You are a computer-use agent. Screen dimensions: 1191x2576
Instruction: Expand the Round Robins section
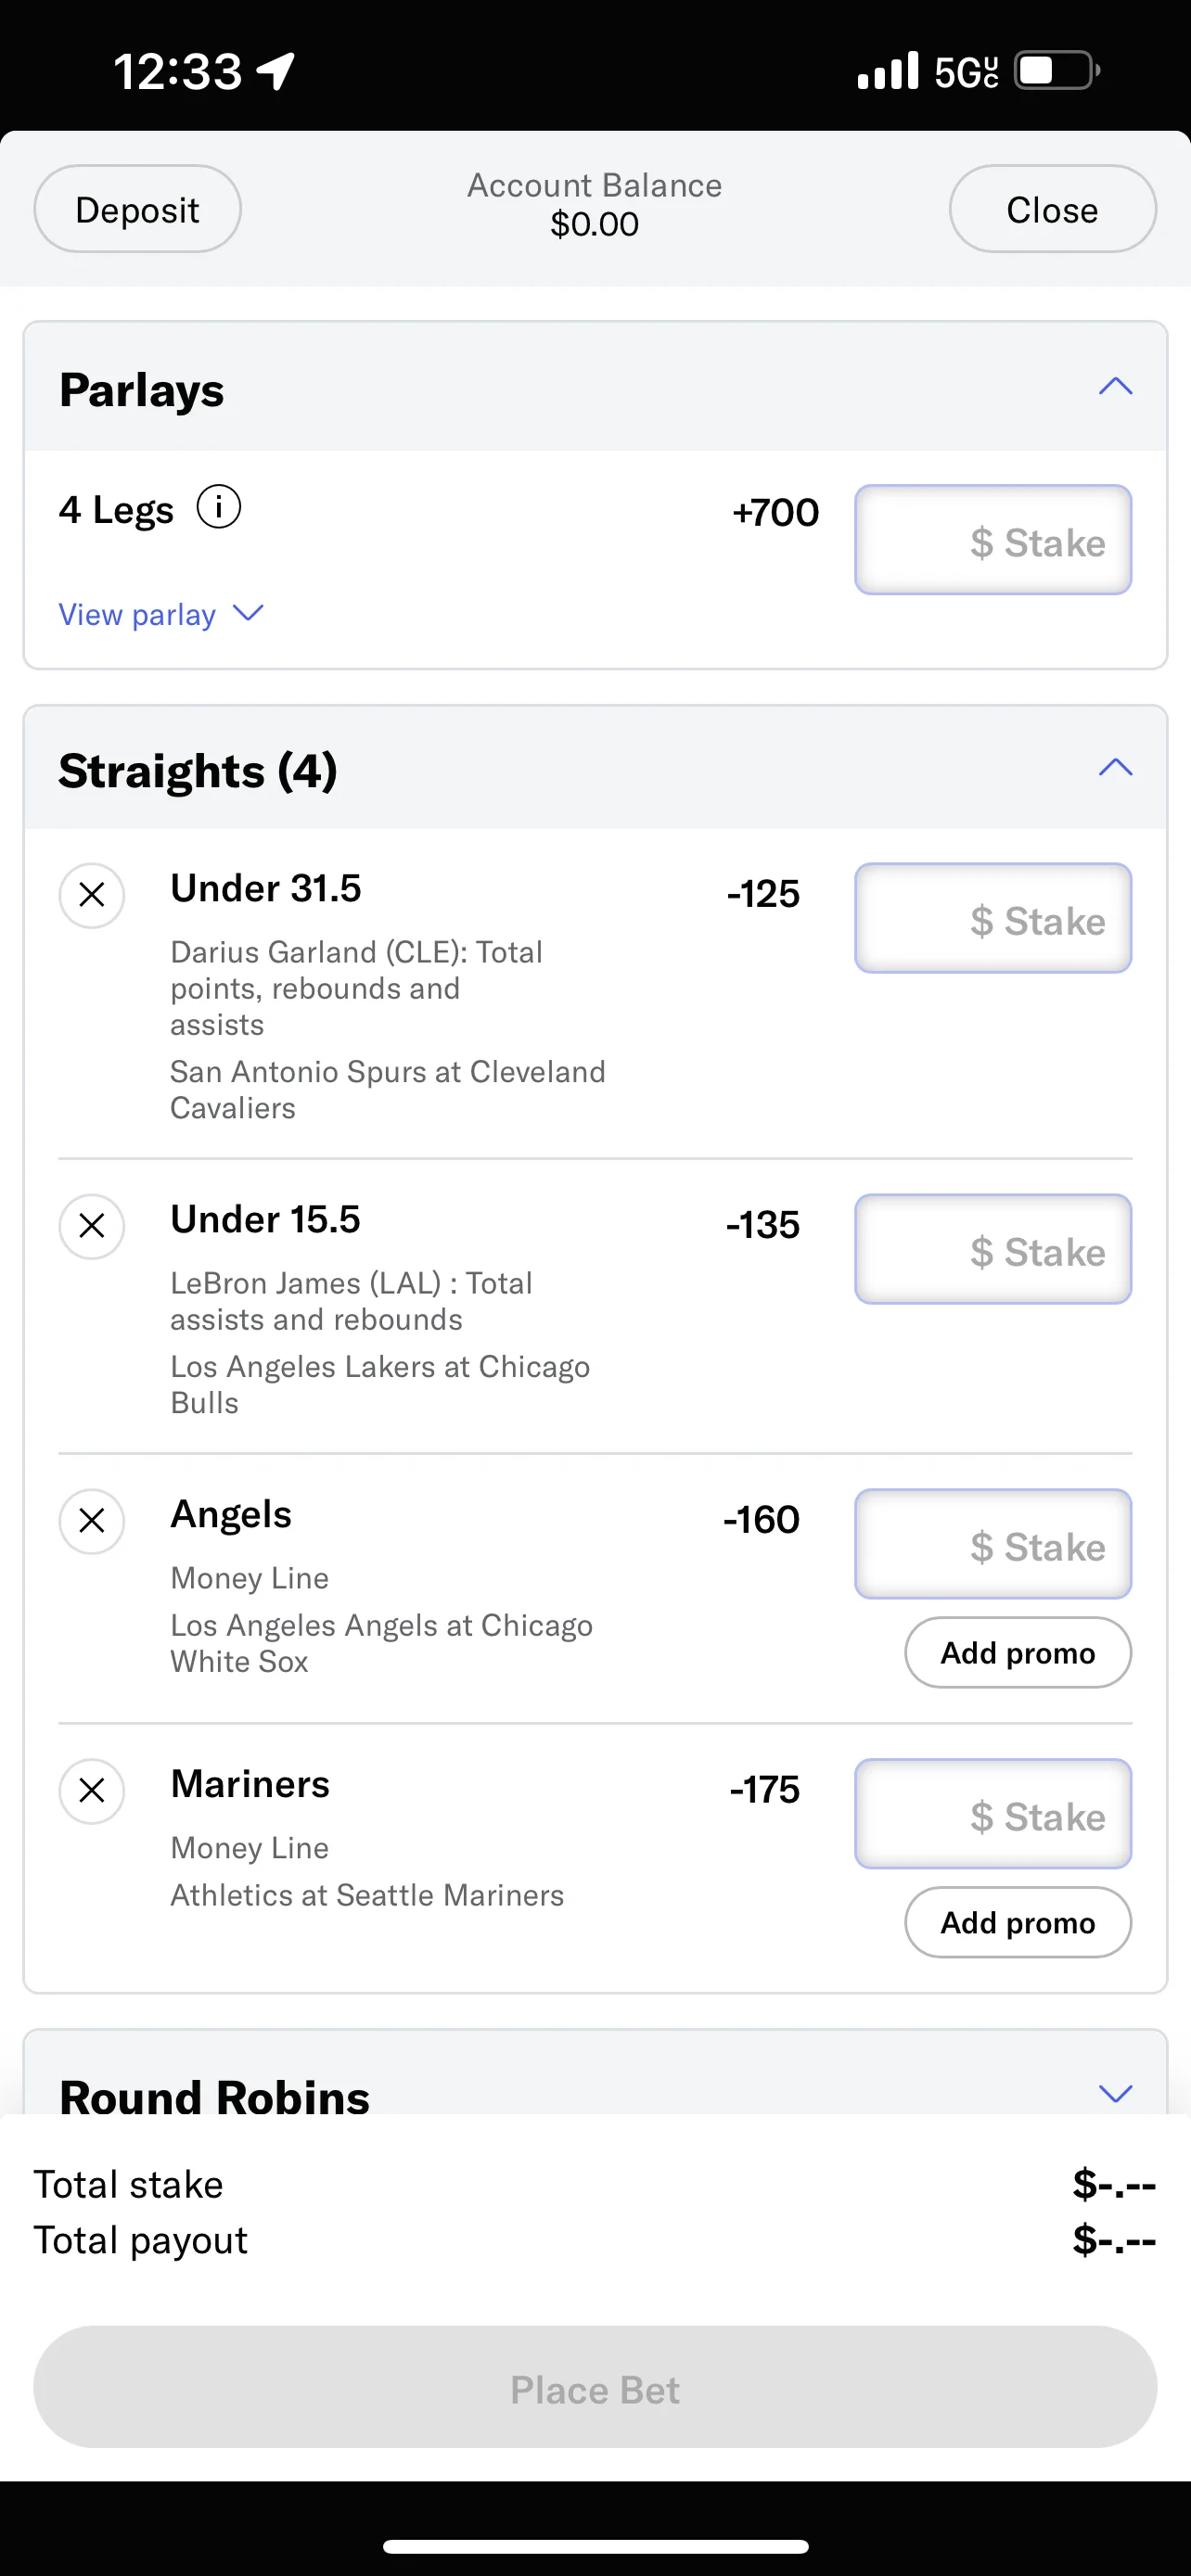[1115, 2093]
